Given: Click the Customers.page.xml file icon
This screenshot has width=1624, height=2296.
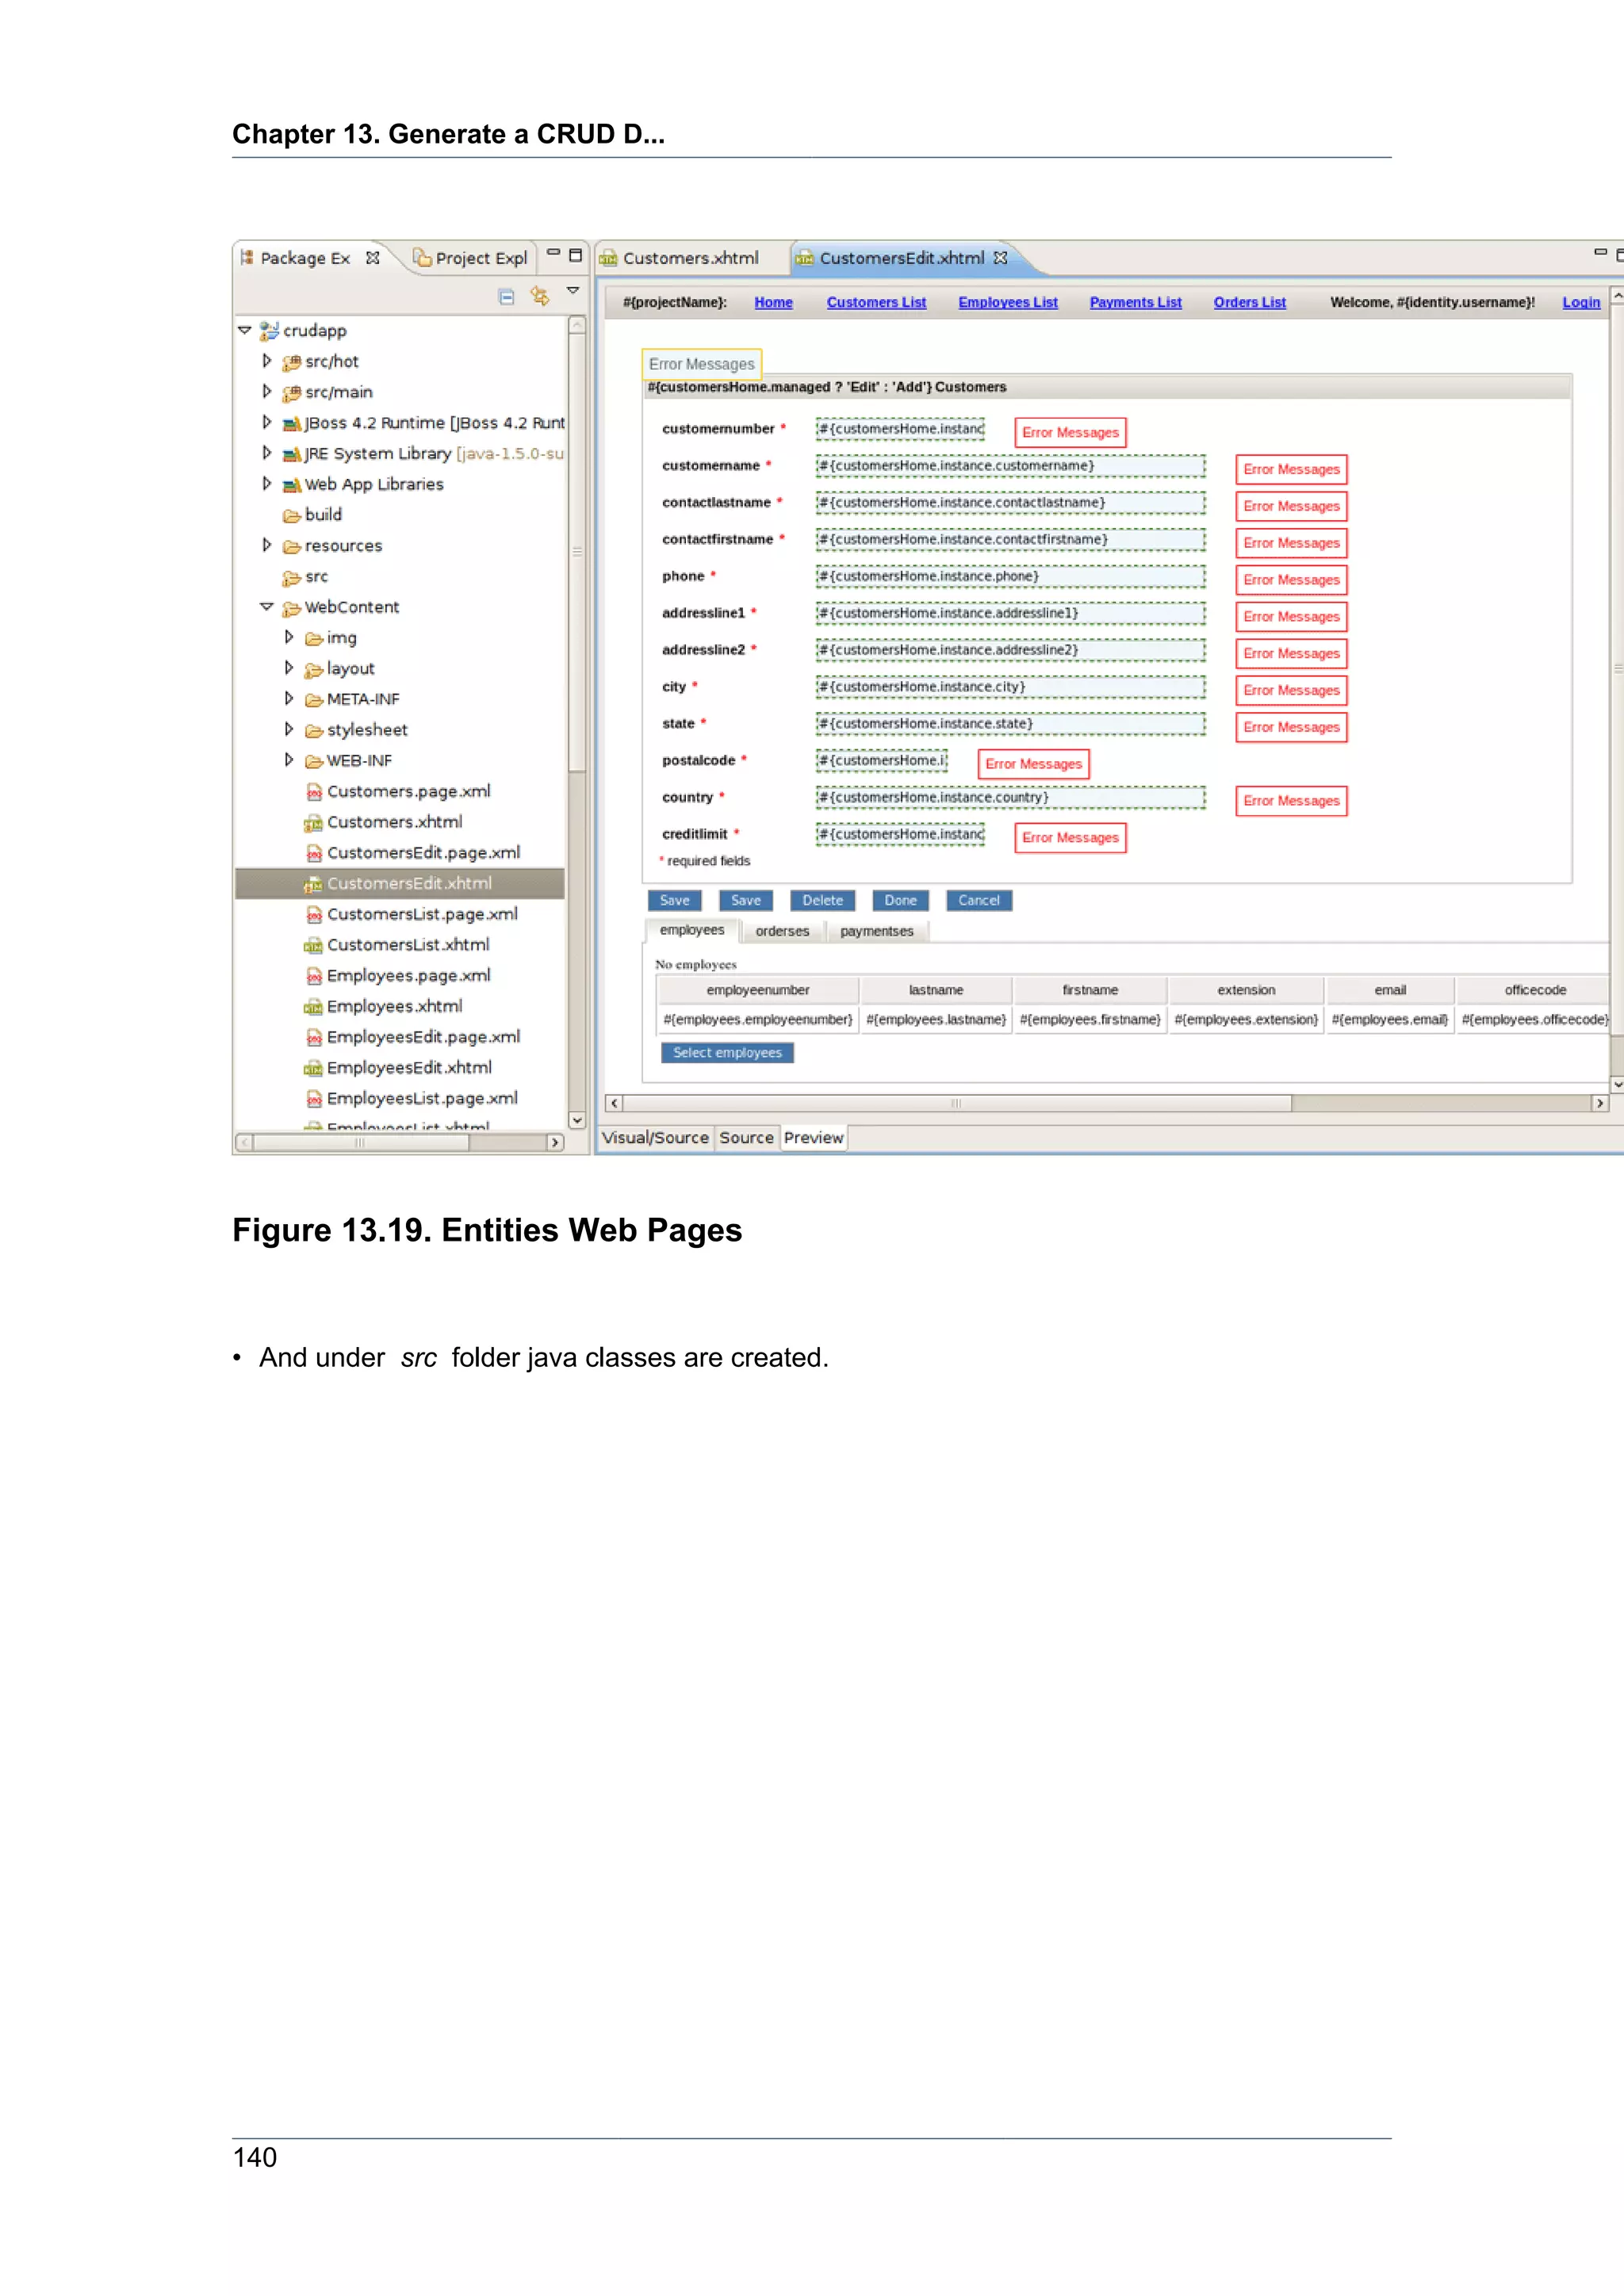Looking at the screenshot, I should tap(314, 792).
